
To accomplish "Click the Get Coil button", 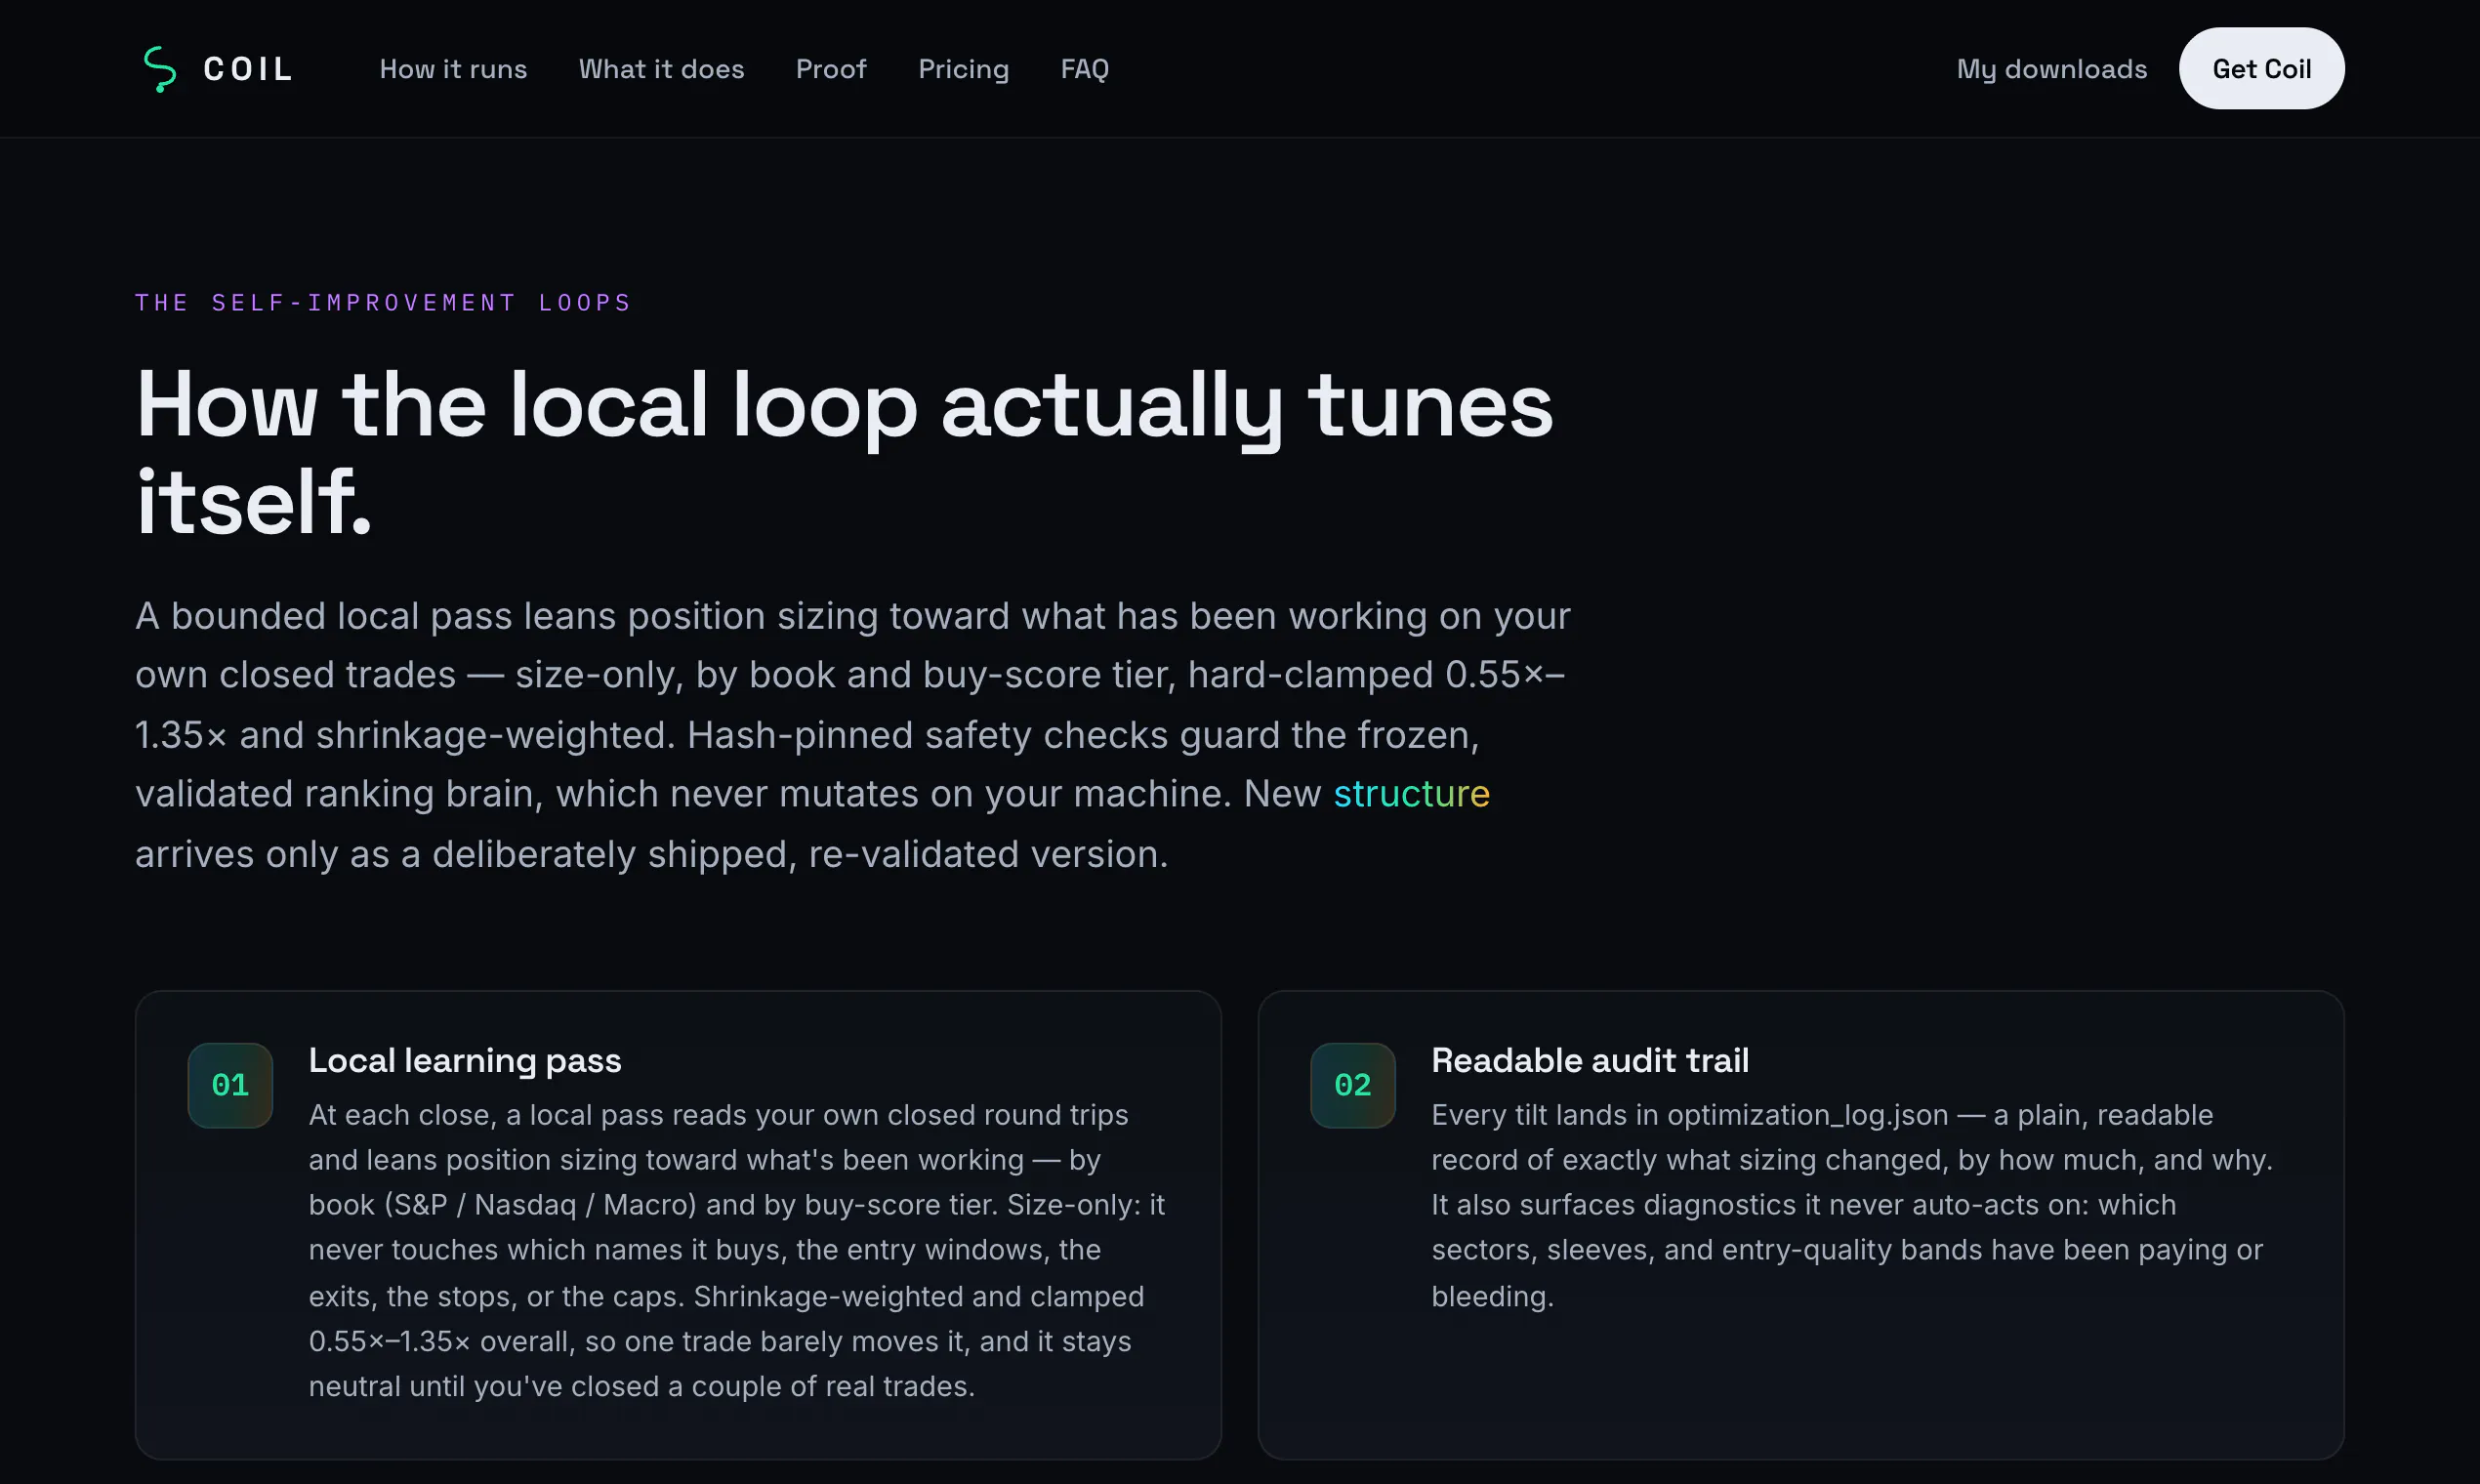I will pyautogui.click(x=2261, y=68).
